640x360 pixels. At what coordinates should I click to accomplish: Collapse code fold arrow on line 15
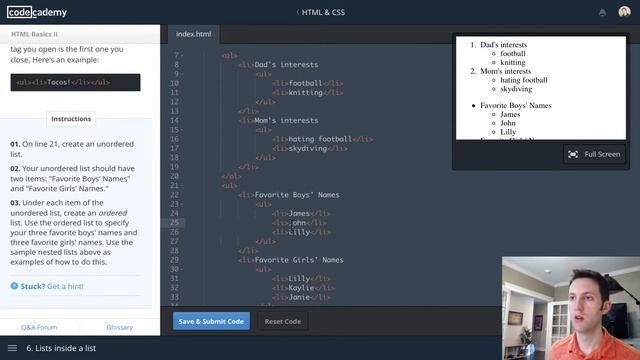tap(182, 130)
